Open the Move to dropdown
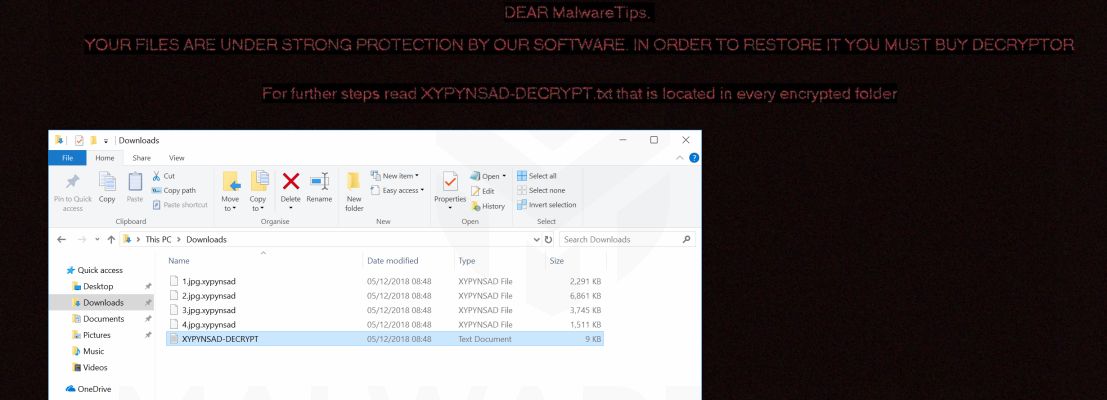This screenshot has height=400, width=1107. 230,191
